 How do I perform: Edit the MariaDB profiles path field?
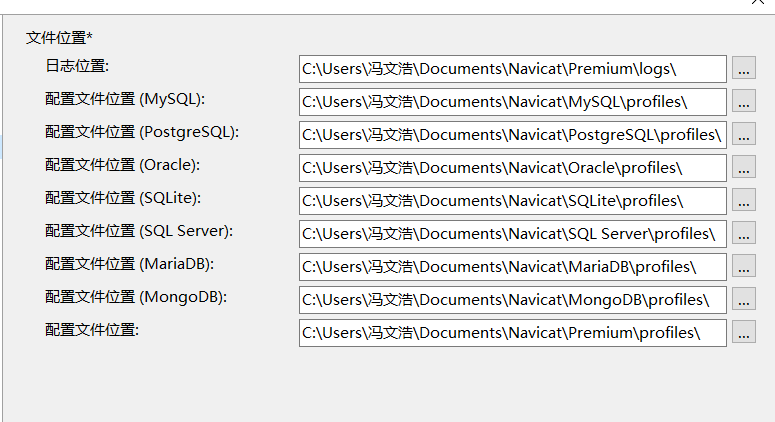513,267
